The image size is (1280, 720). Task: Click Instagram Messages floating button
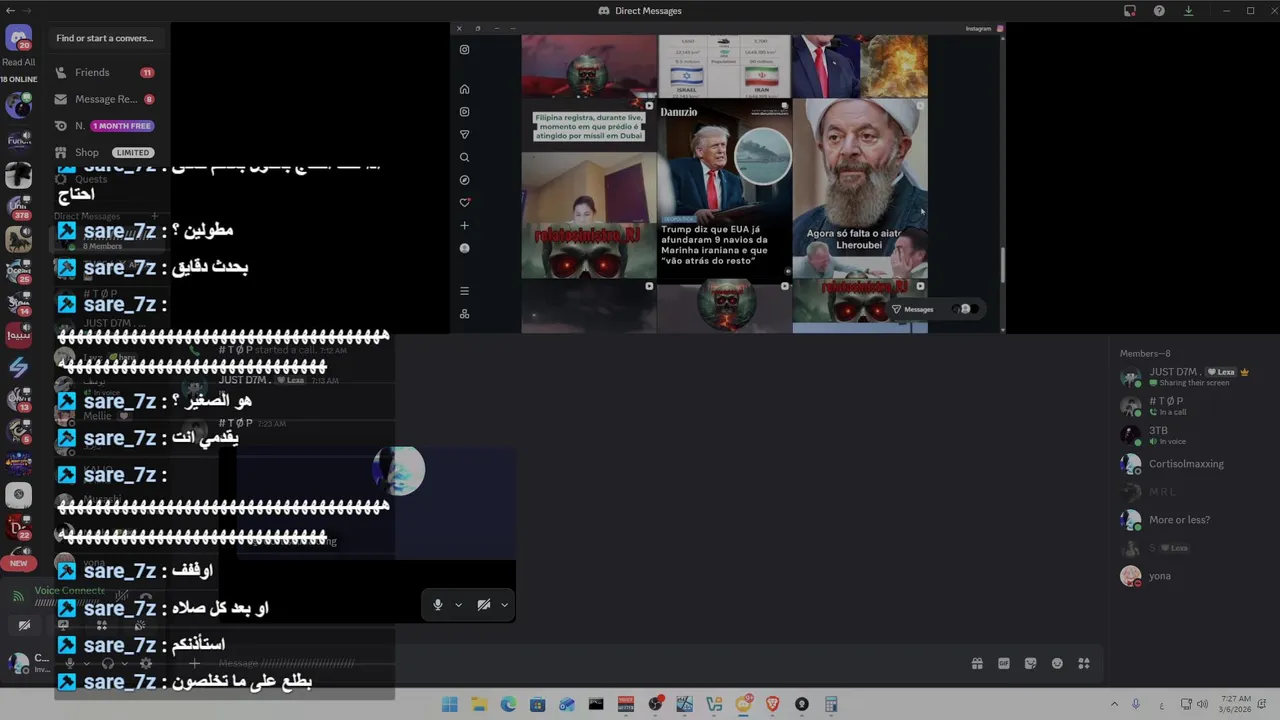935,309
